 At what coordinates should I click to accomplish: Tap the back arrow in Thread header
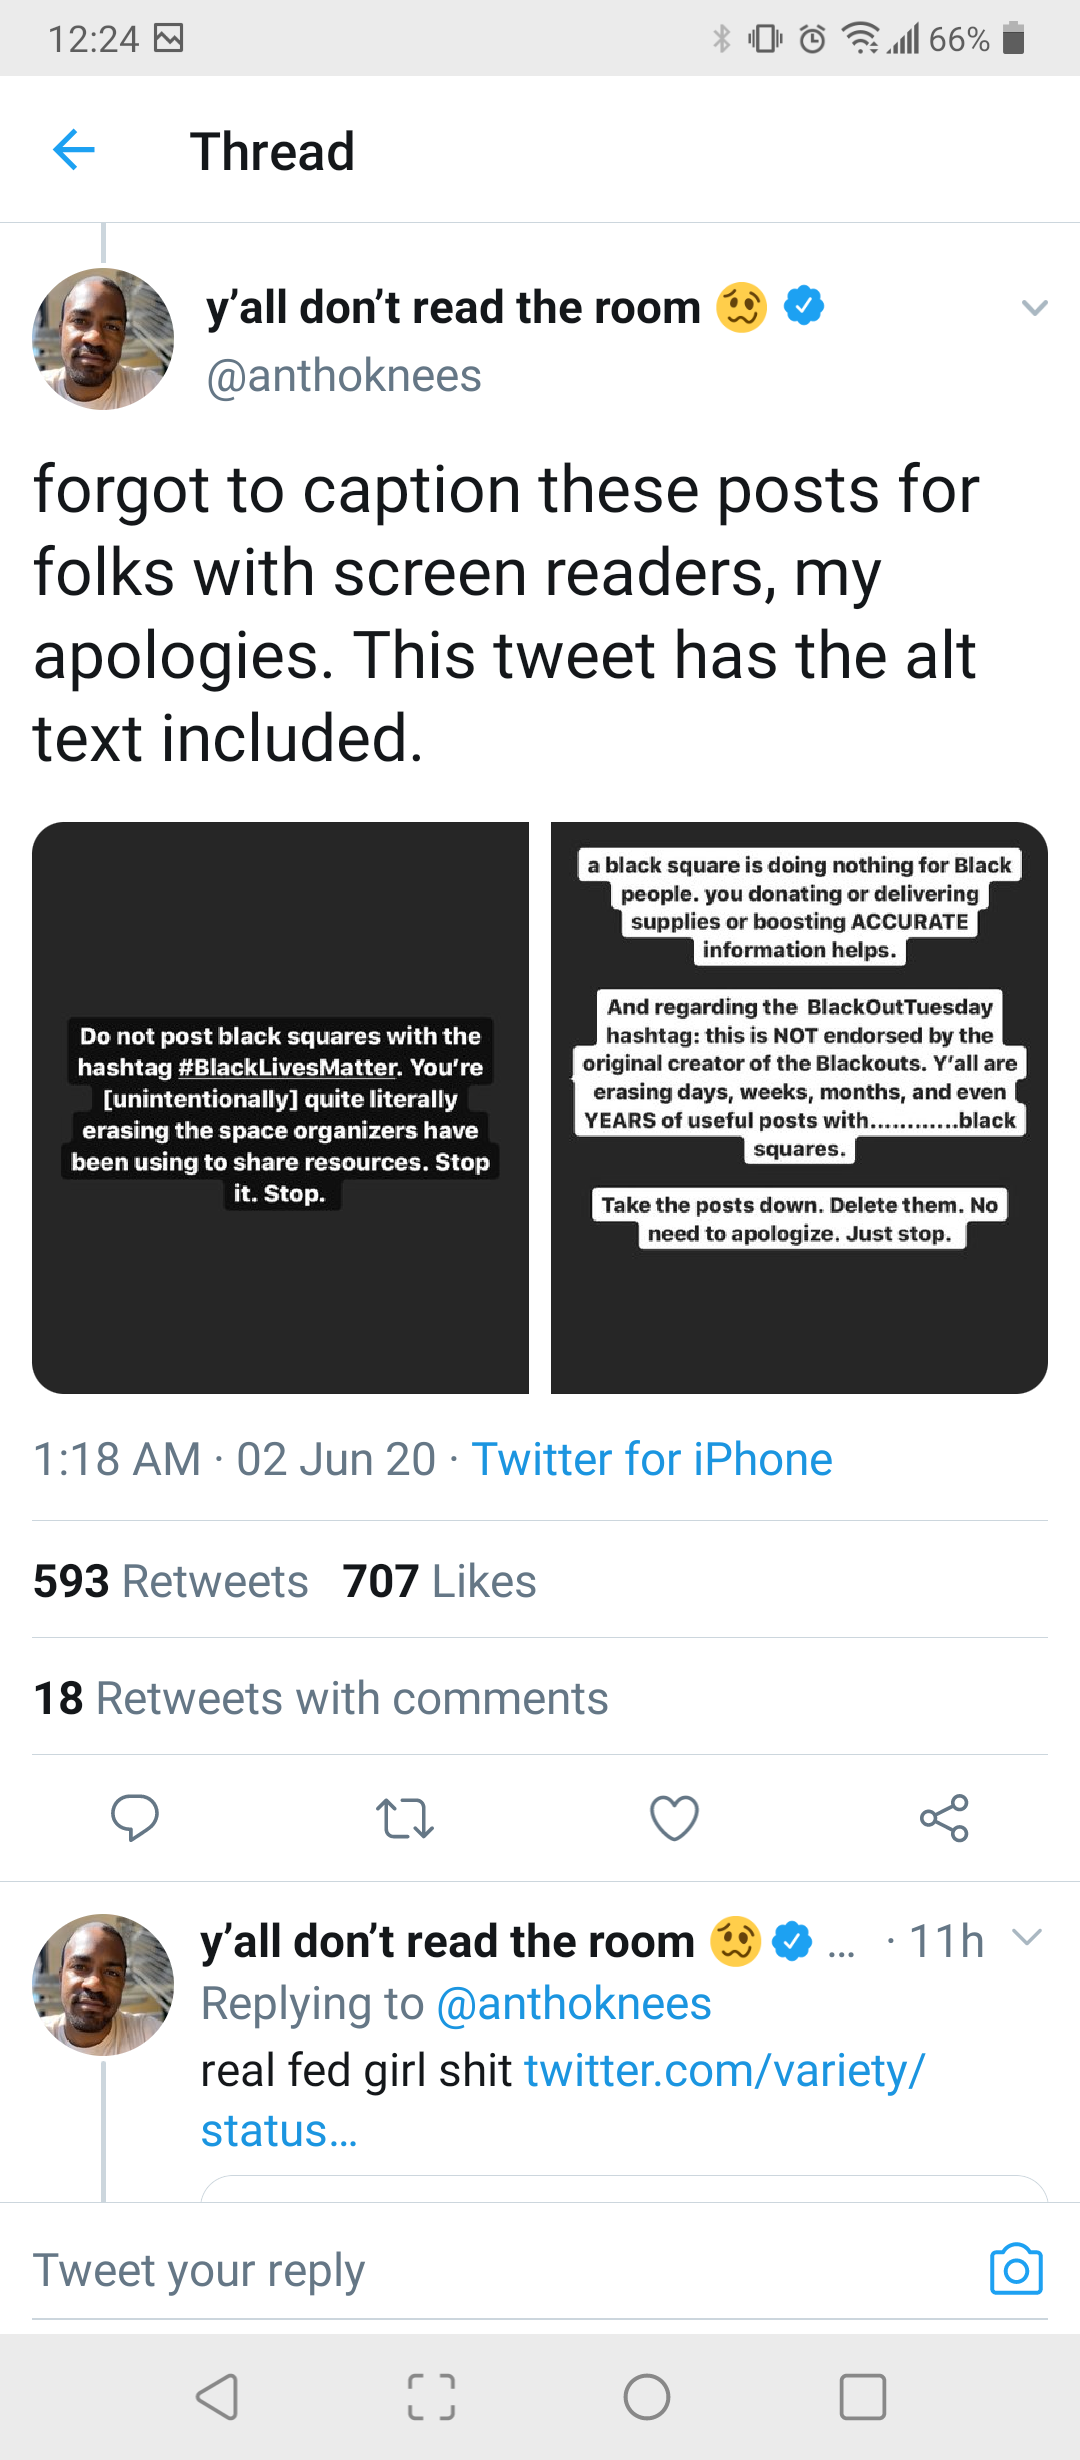point(74,151)
